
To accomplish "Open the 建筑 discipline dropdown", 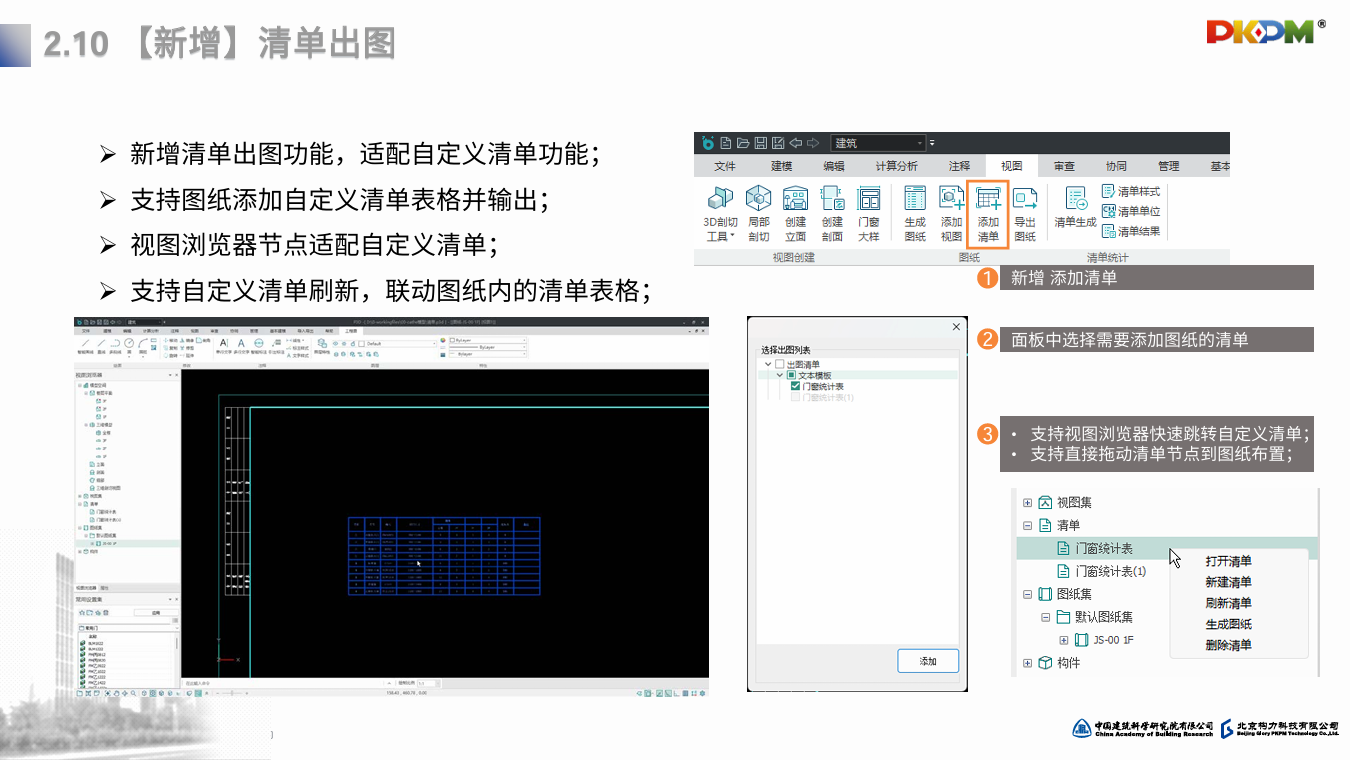I will coord(878,143).
